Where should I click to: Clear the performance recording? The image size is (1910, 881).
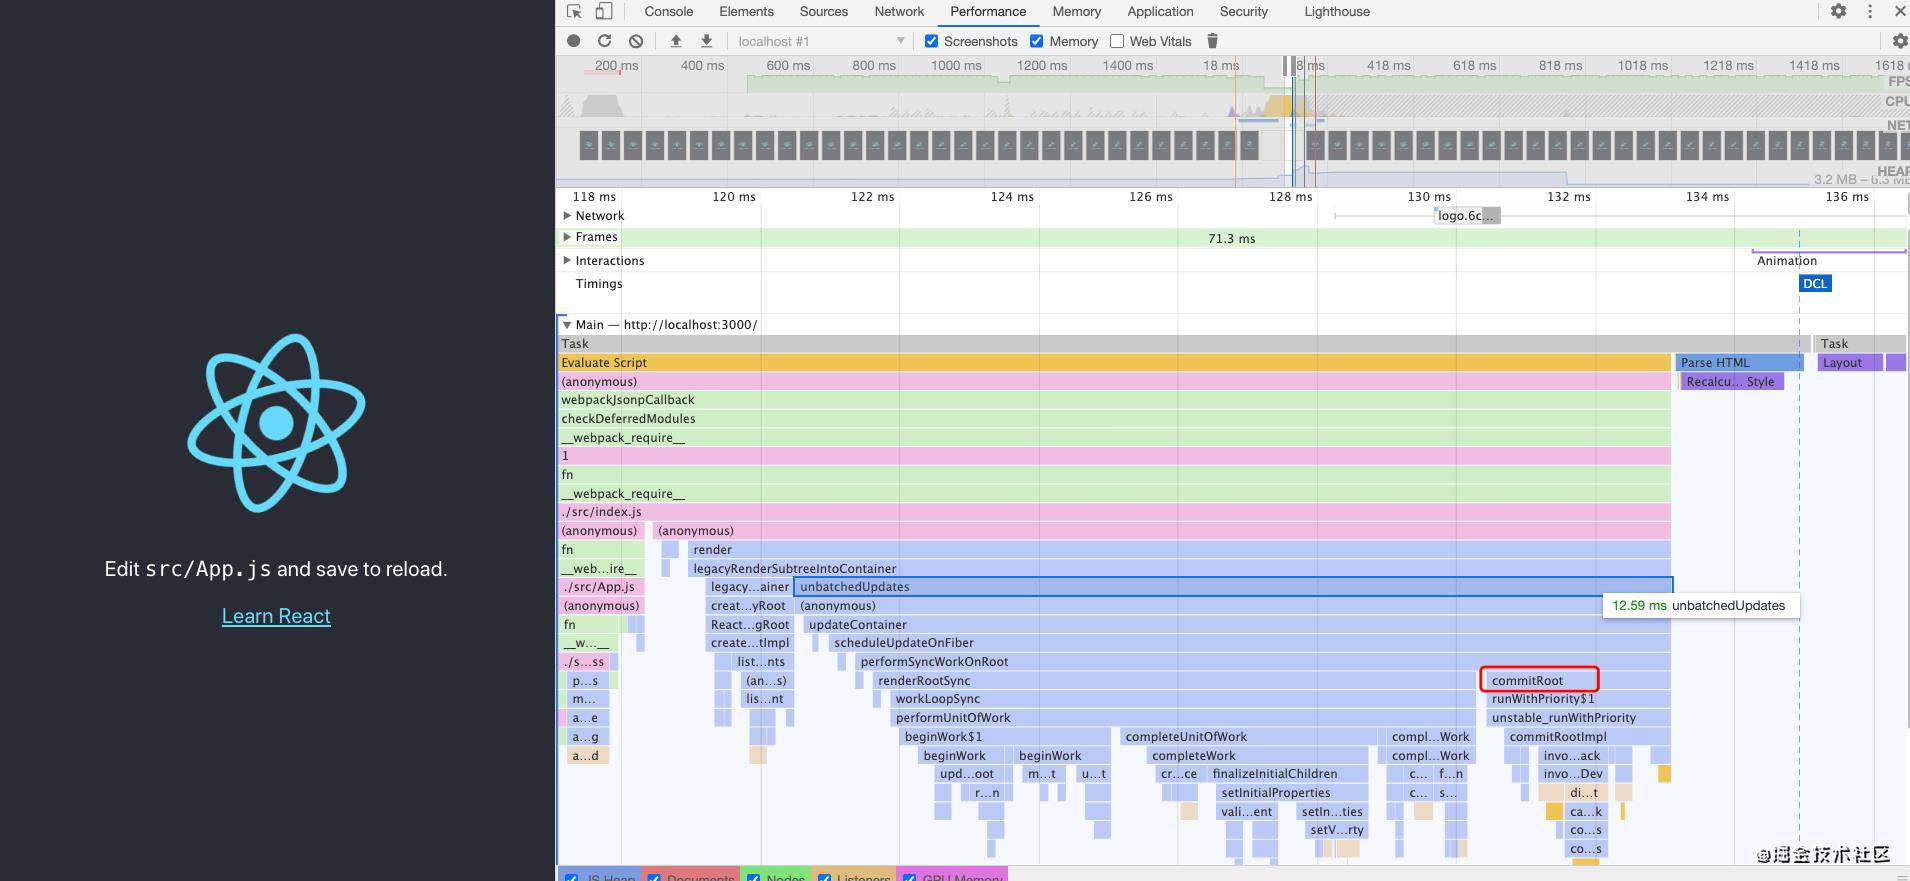point(636,41)
